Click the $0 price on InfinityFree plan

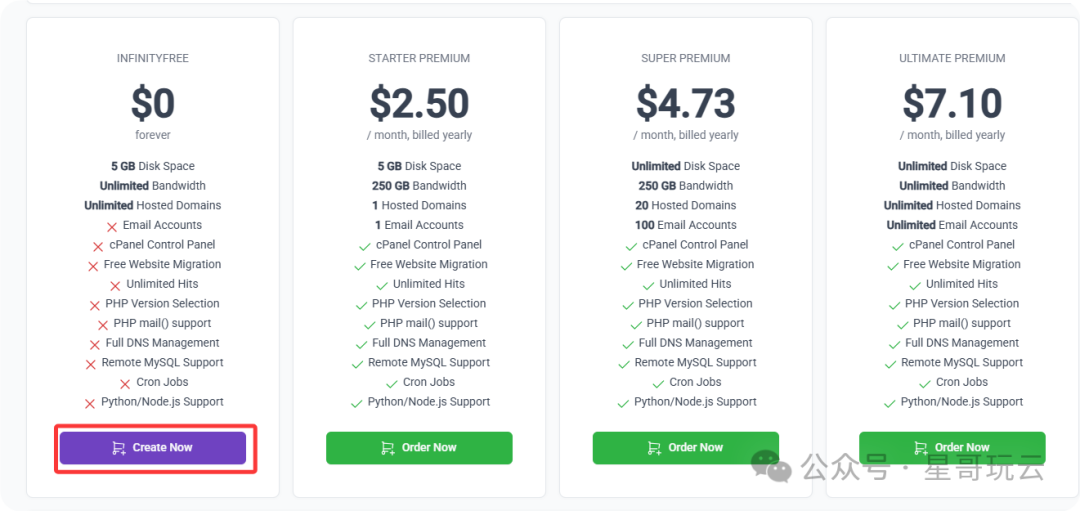click(153, 103)
